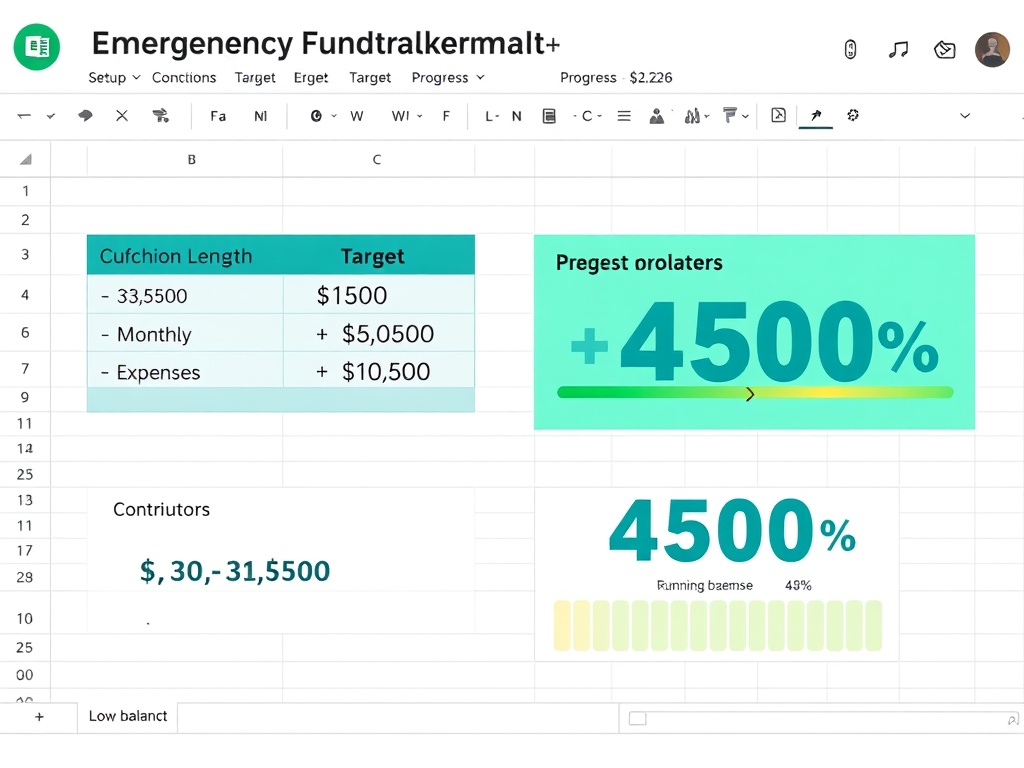Image resolution: width=1024 pixels, height=768 pixels.
Task: Click the X clear icon in the toolbar
Action: coord(121,116)
